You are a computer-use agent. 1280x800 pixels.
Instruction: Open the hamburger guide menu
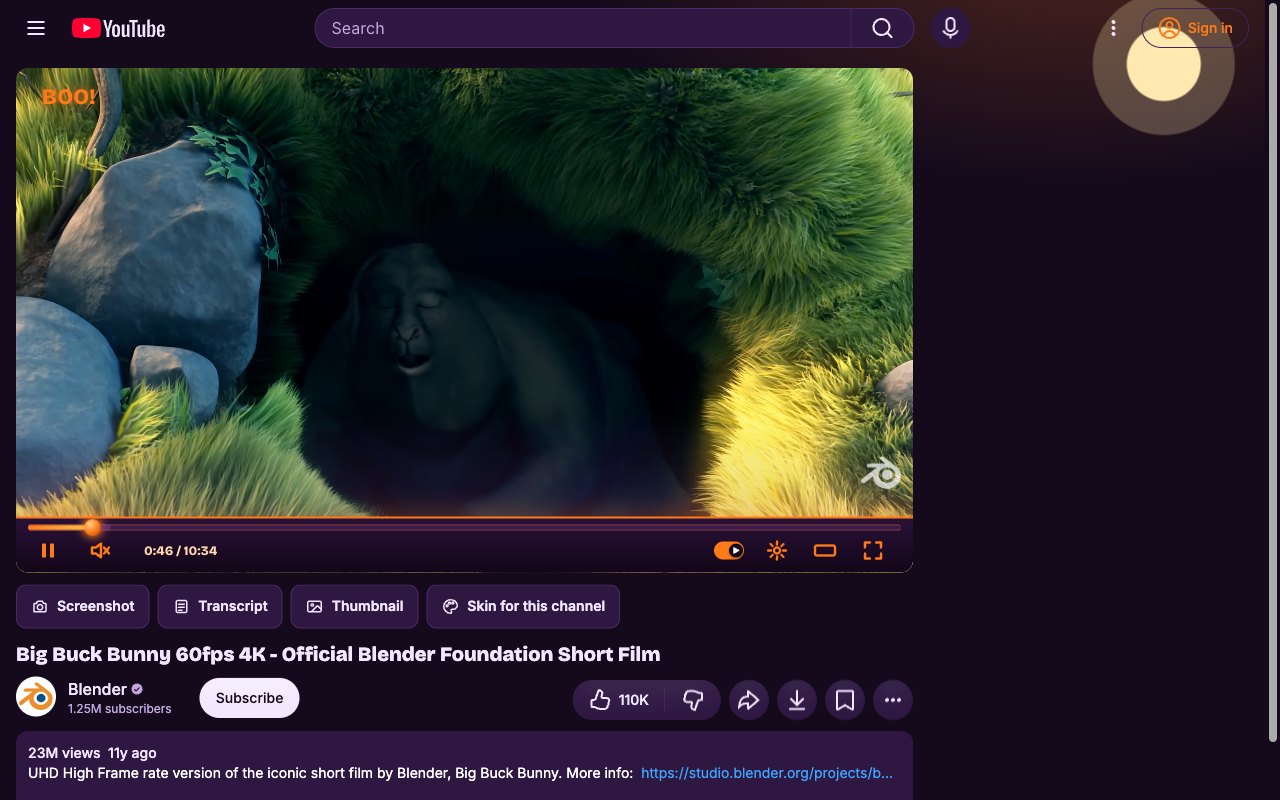click(36, 28)
